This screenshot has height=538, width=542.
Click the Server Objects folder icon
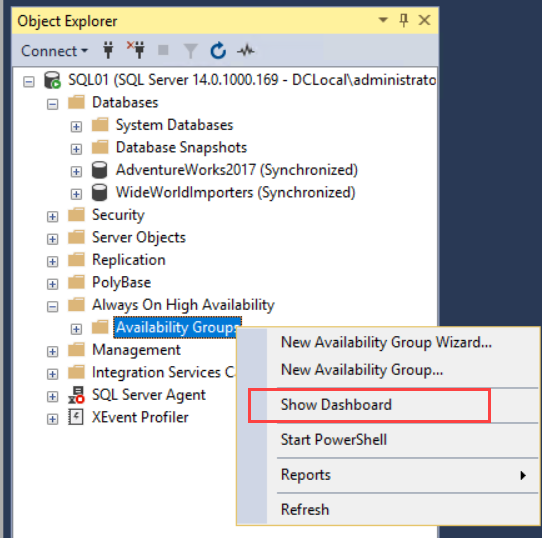[76, 237]
